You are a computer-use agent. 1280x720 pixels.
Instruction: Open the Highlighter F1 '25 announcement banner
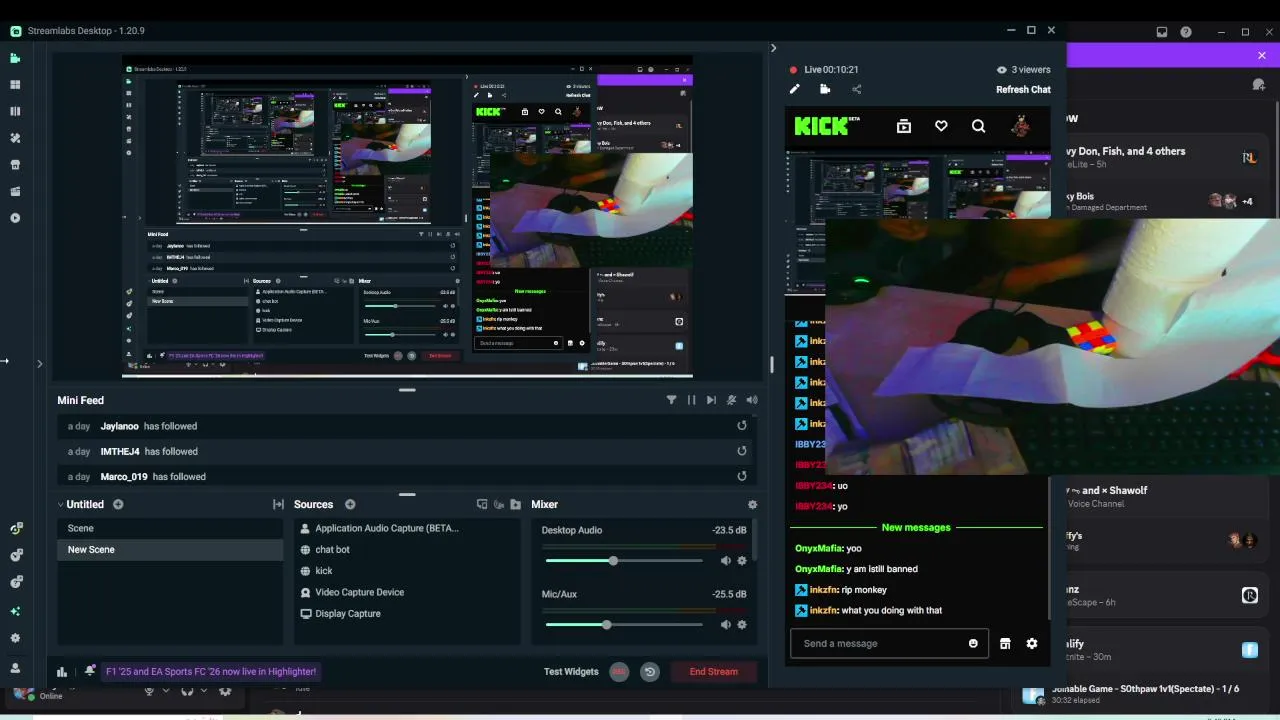pyautogui.click(x=211, y=672)
